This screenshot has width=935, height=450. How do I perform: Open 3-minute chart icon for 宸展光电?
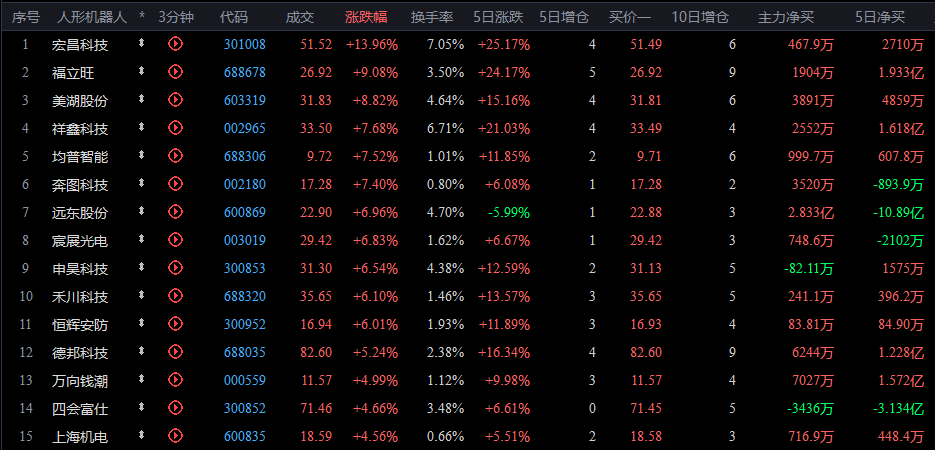(175, 239)
